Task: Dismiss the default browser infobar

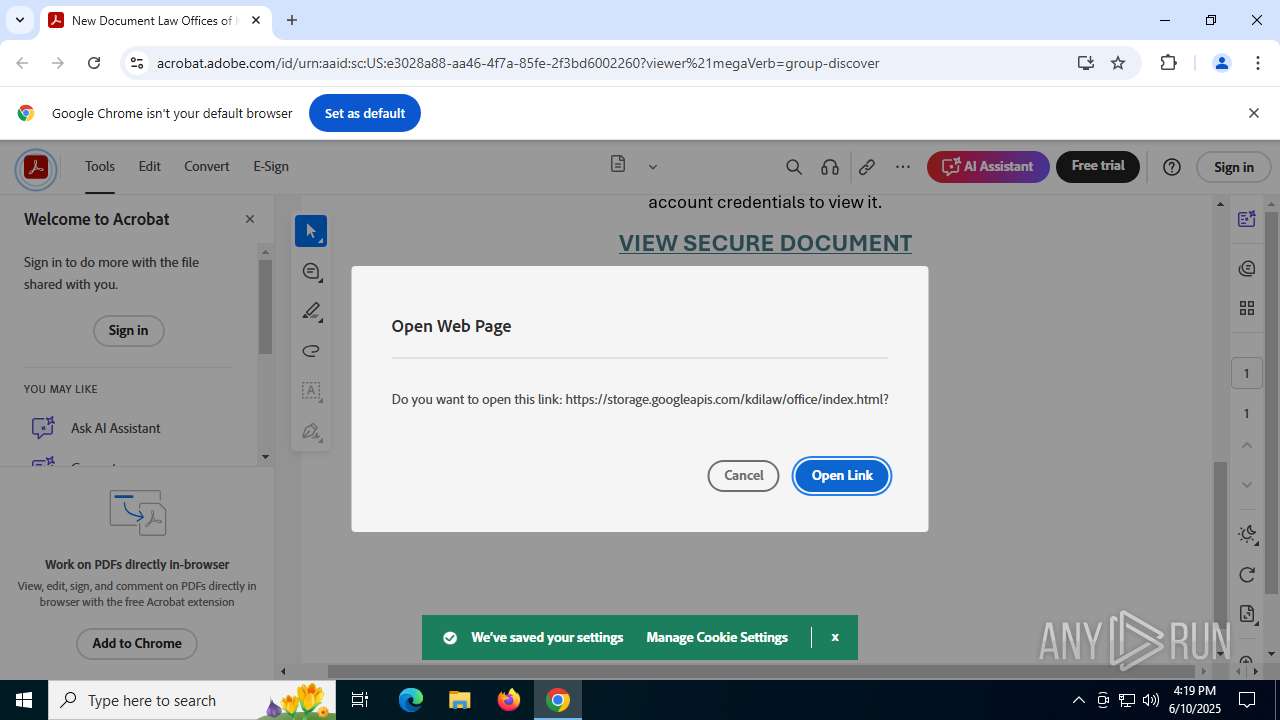Action: pos(1253,113)
